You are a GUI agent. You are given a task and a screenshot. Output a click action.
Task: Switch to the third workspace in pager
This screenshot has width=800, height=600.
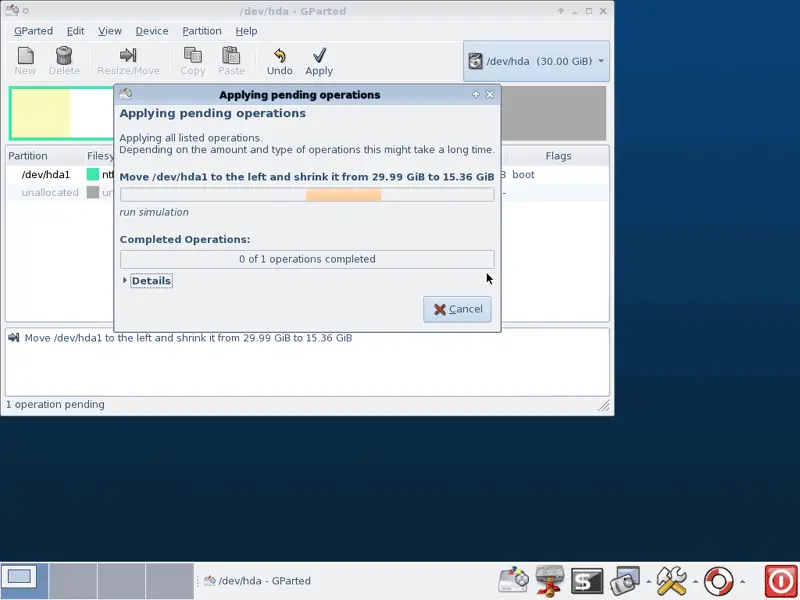(121, 581)
